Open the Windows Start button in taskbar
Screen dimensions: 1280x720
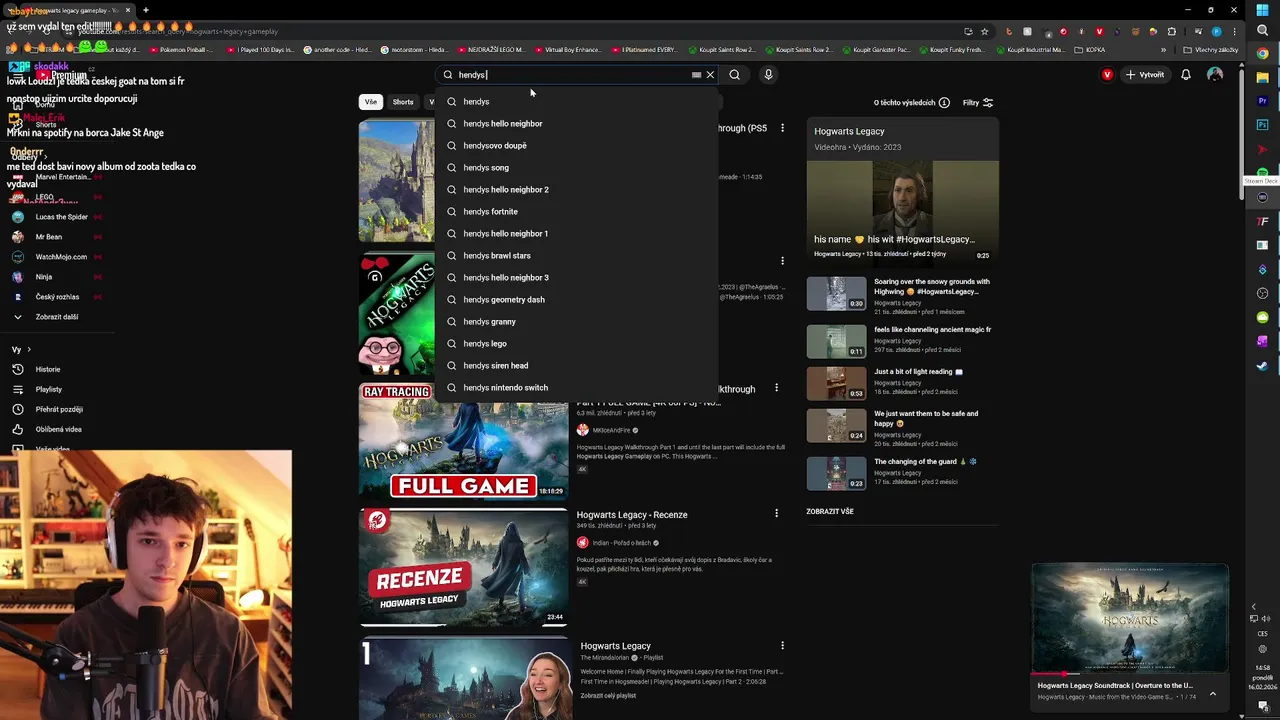(1262, 10)
